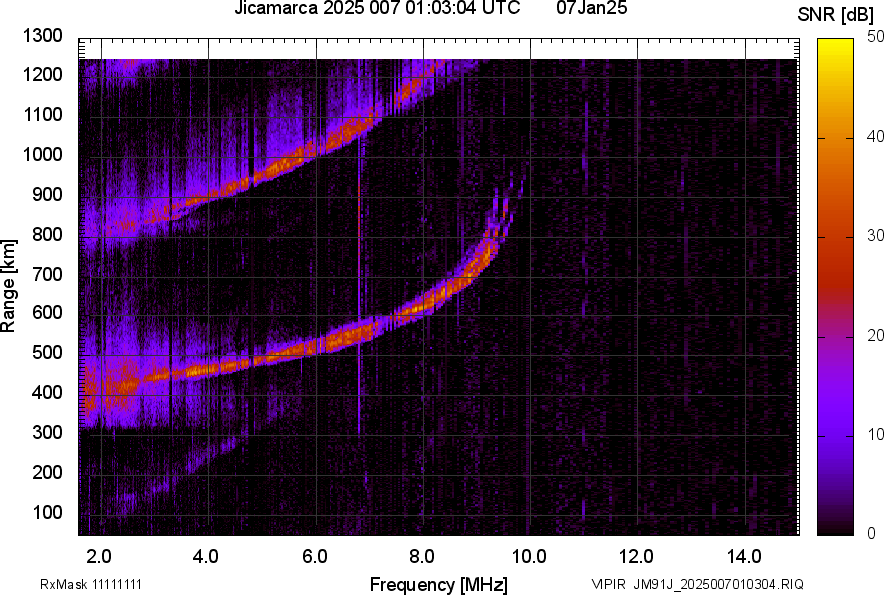Click range tick label '1300'

pos(43,36)
